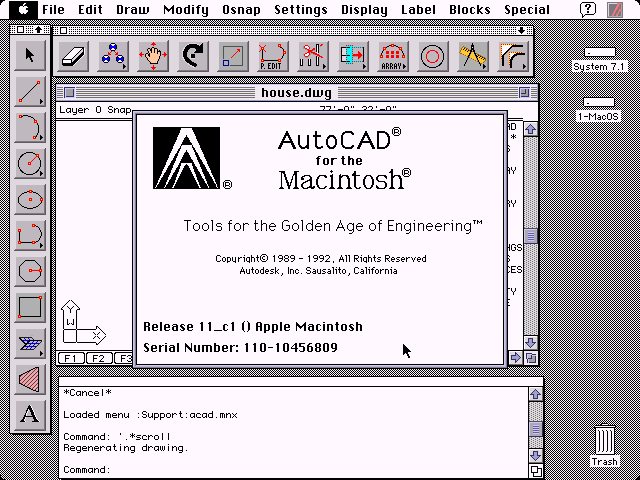The height and width of the screenshot is (480, 640).
Task: Click the F1 function key button
Action: click(71, 358)
